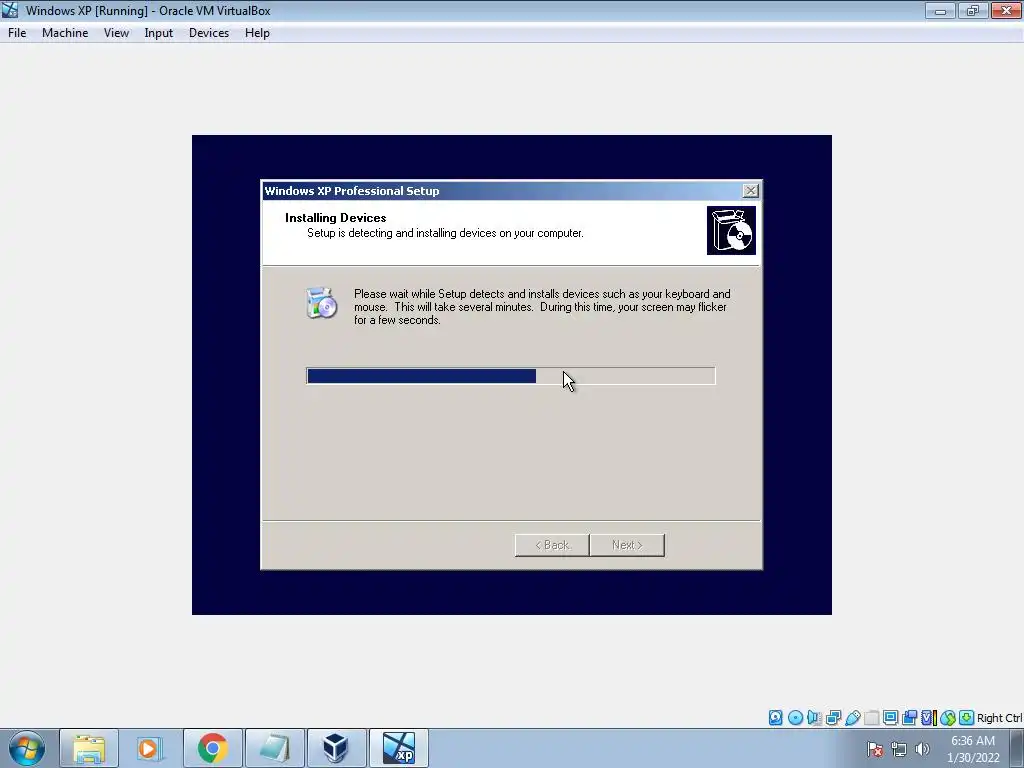Click the Next button in Setup

(627, 545)
